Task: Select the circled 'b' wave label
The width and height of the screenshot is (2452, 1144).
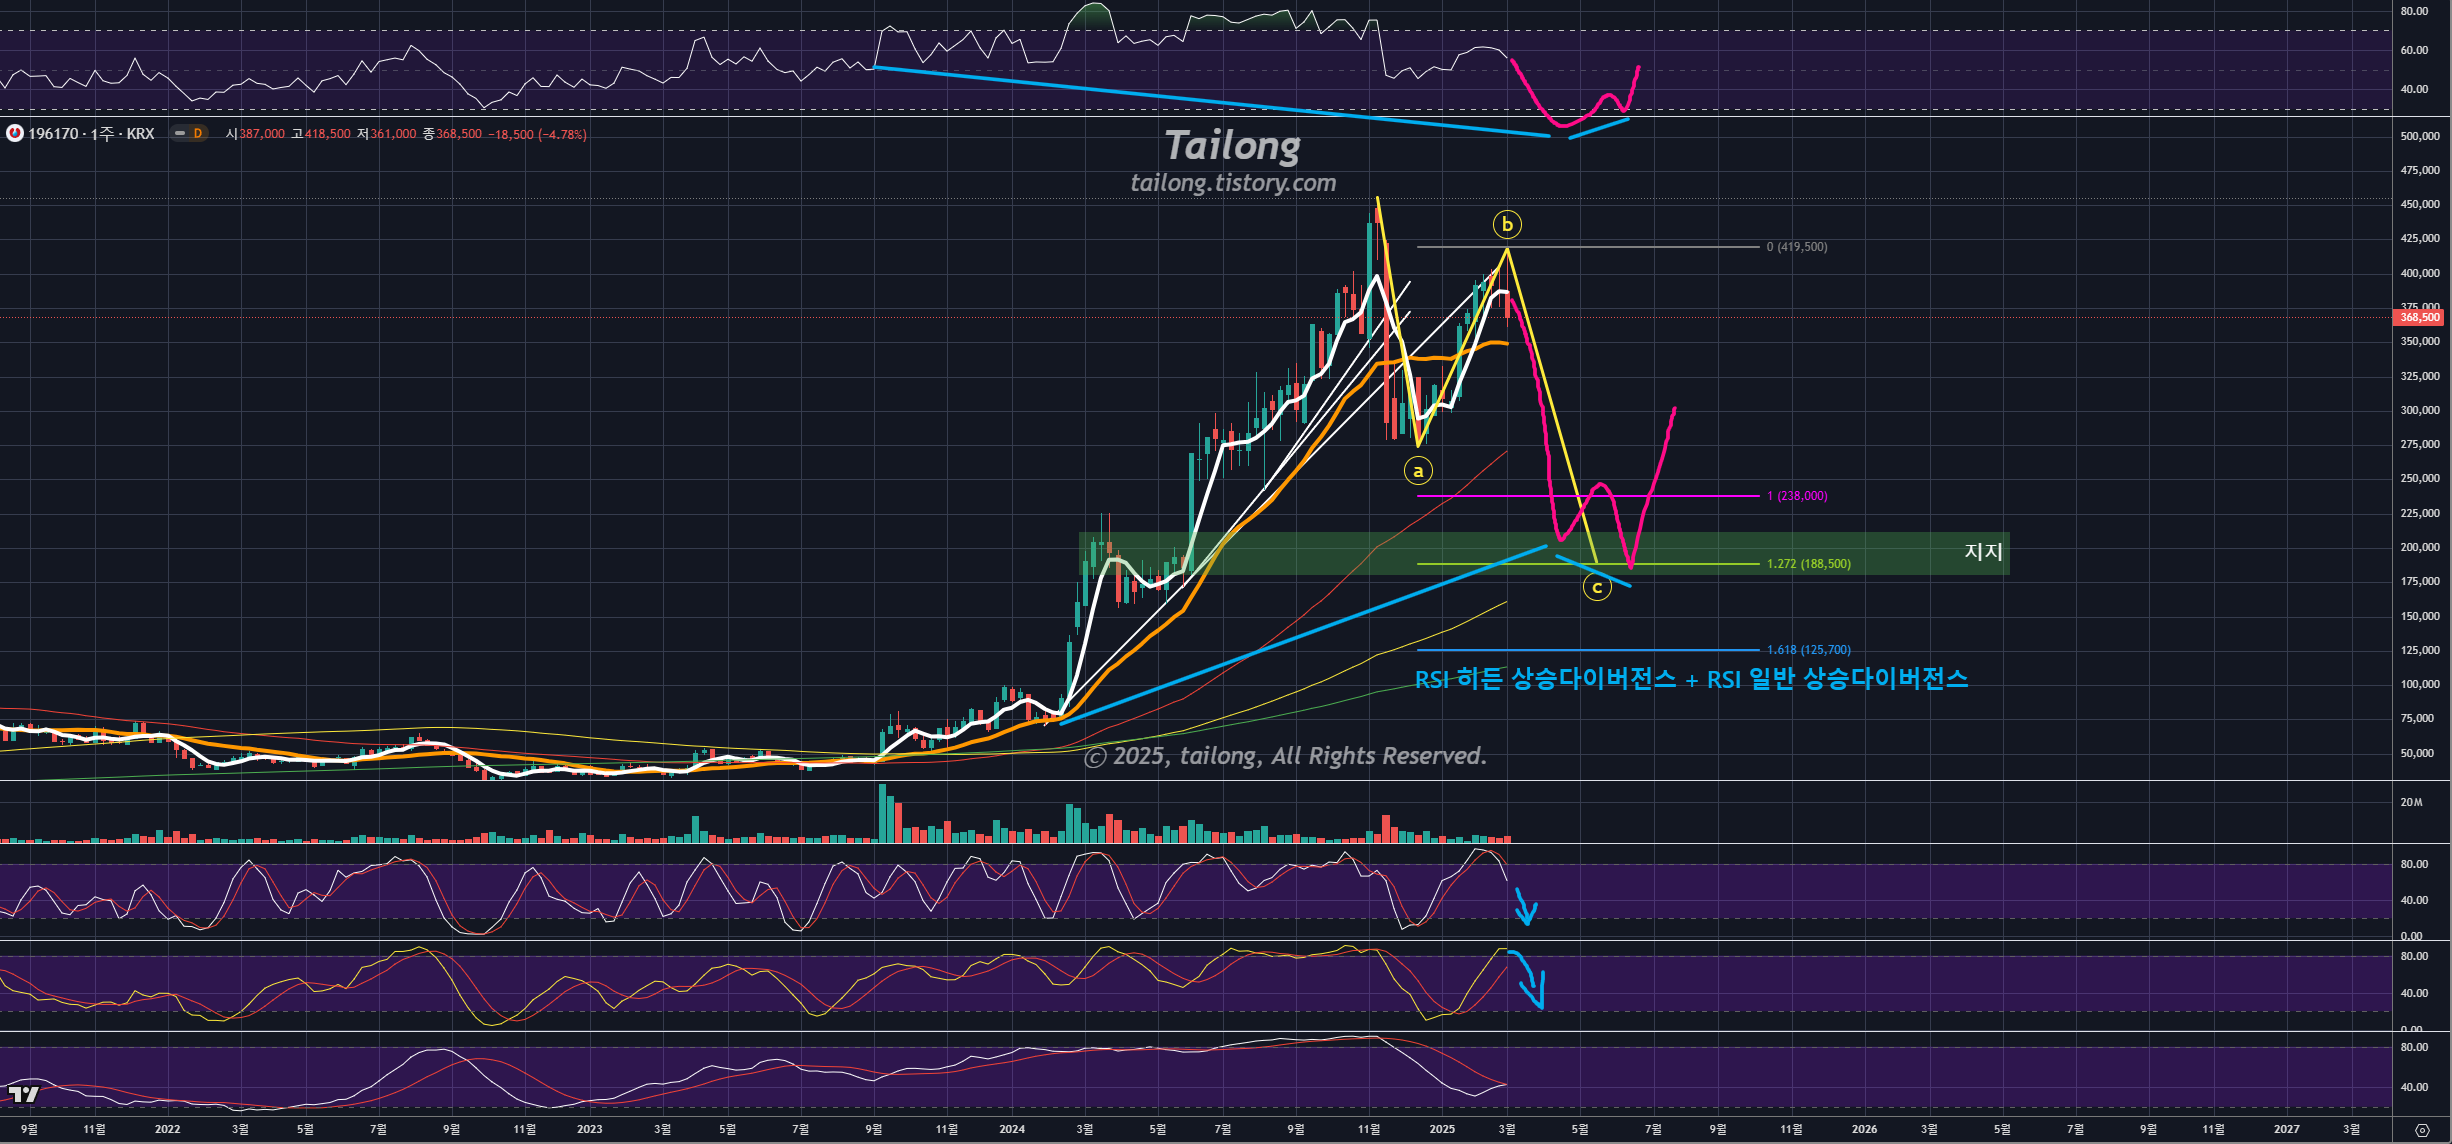Action: [x=1506, y=224]
